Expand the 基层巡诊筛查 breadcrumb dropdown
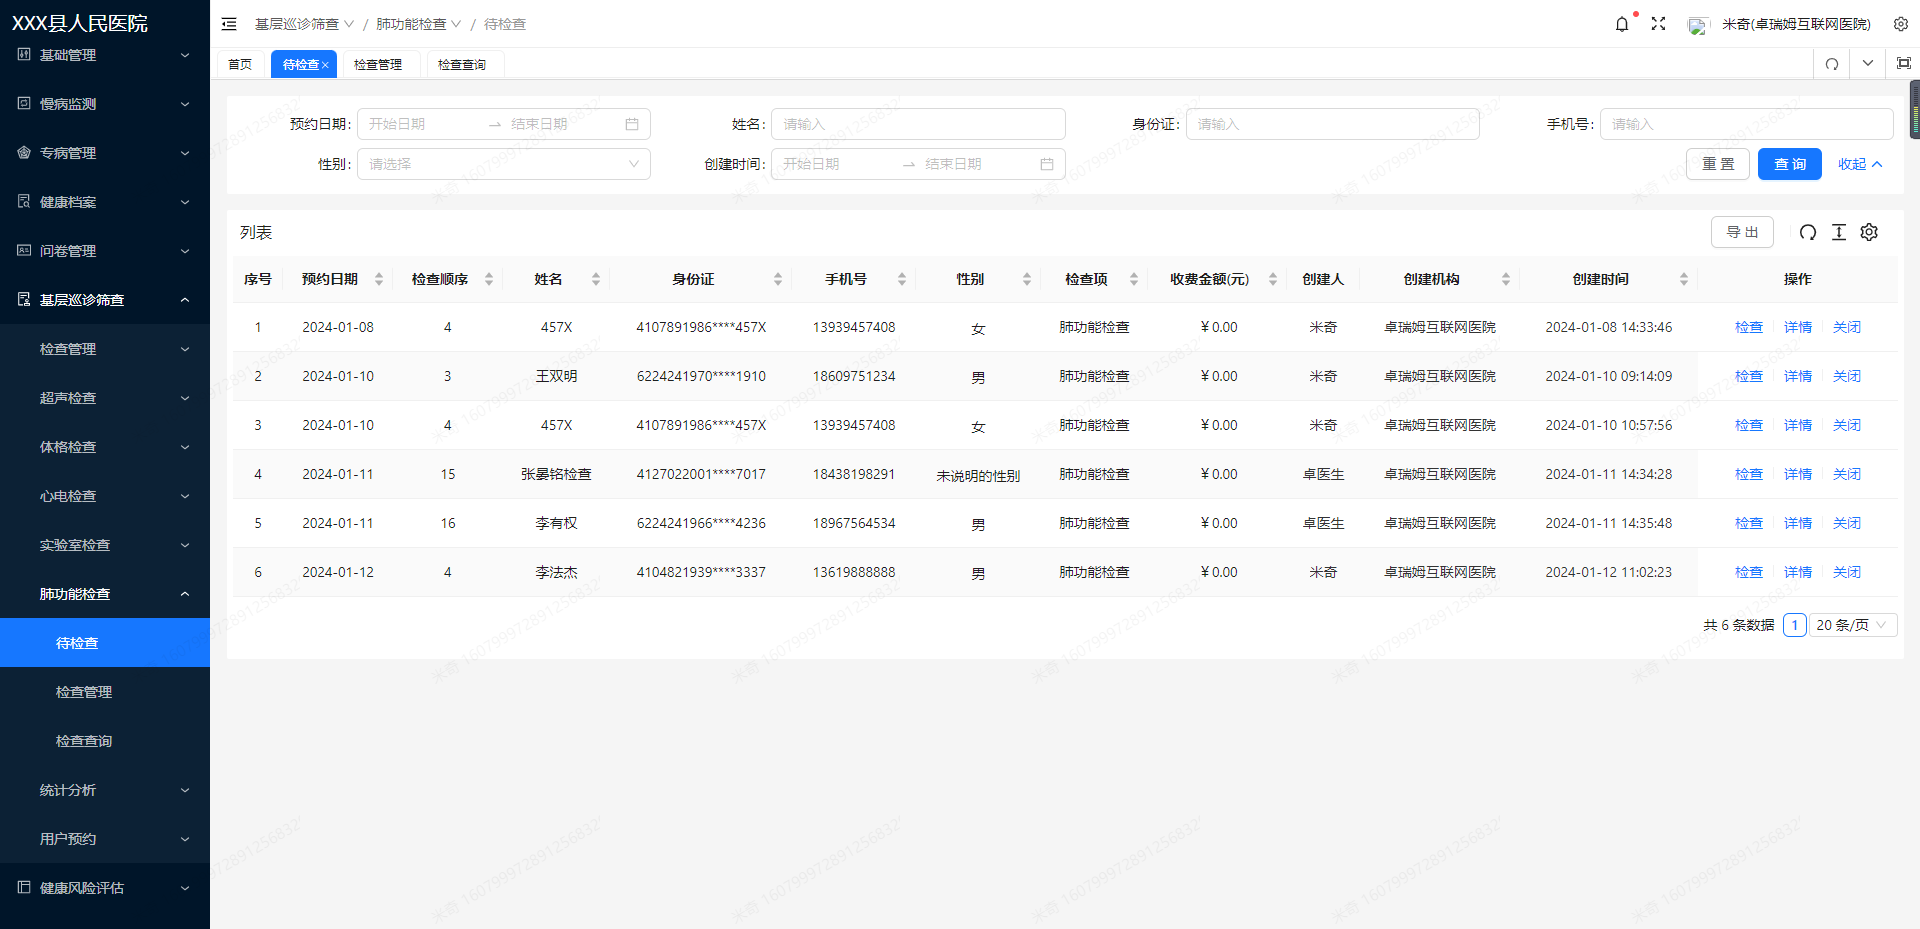Viewport: 1920px width, 929px height. pos(349,24)
